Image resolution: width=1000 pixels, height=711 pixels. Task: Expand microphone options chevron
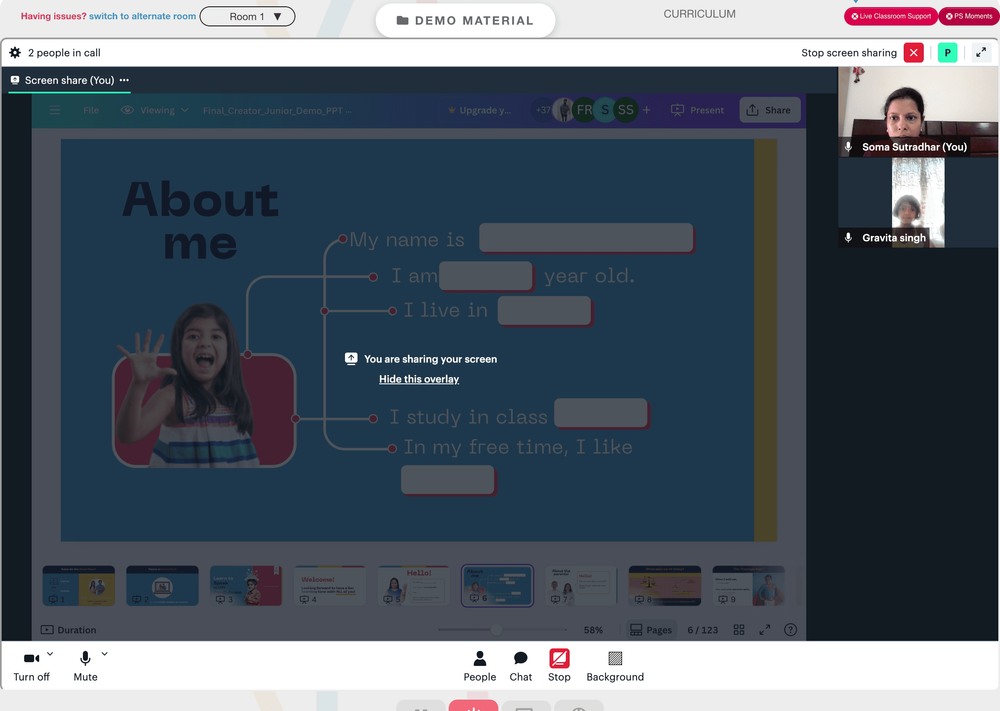(x=105, y=654)
